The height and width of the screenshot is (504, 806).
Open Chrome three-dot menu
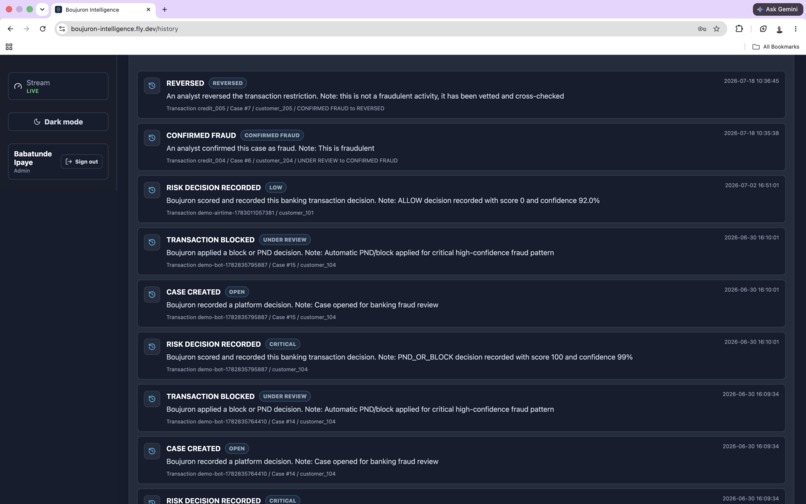(795, 29)
